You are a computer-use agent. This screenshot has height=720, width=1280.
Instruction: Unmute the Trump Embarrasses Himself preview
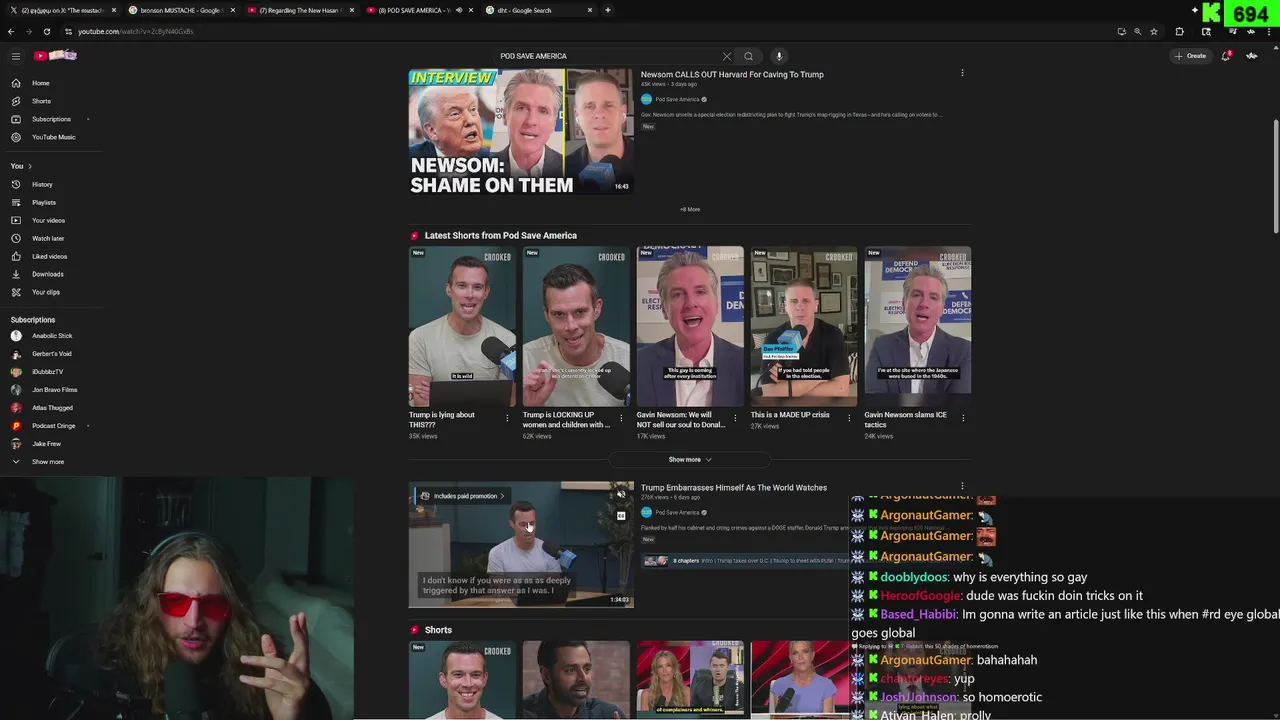pyautogui.click(x=621, y=494)
